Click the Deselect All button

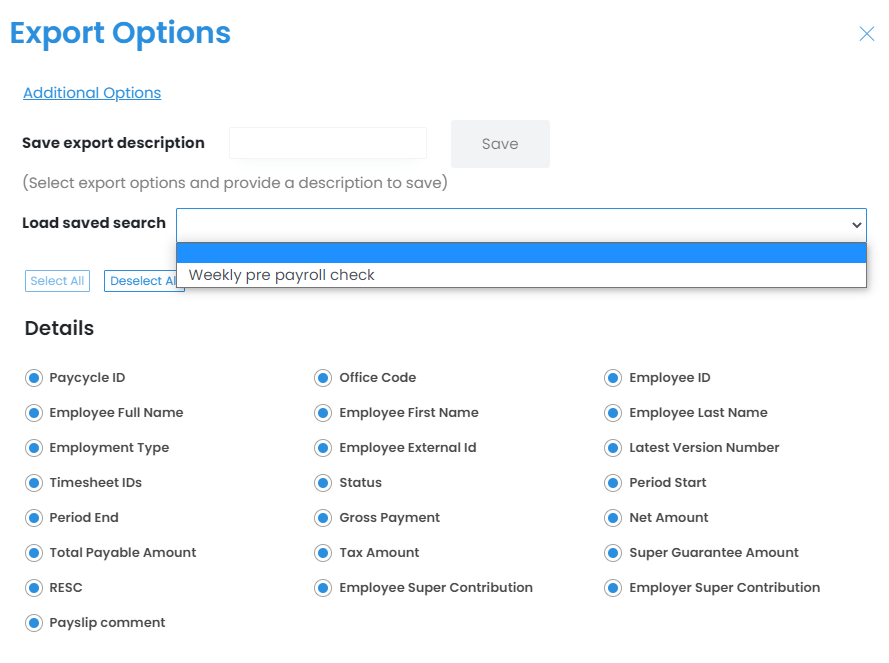pos(143,281)
